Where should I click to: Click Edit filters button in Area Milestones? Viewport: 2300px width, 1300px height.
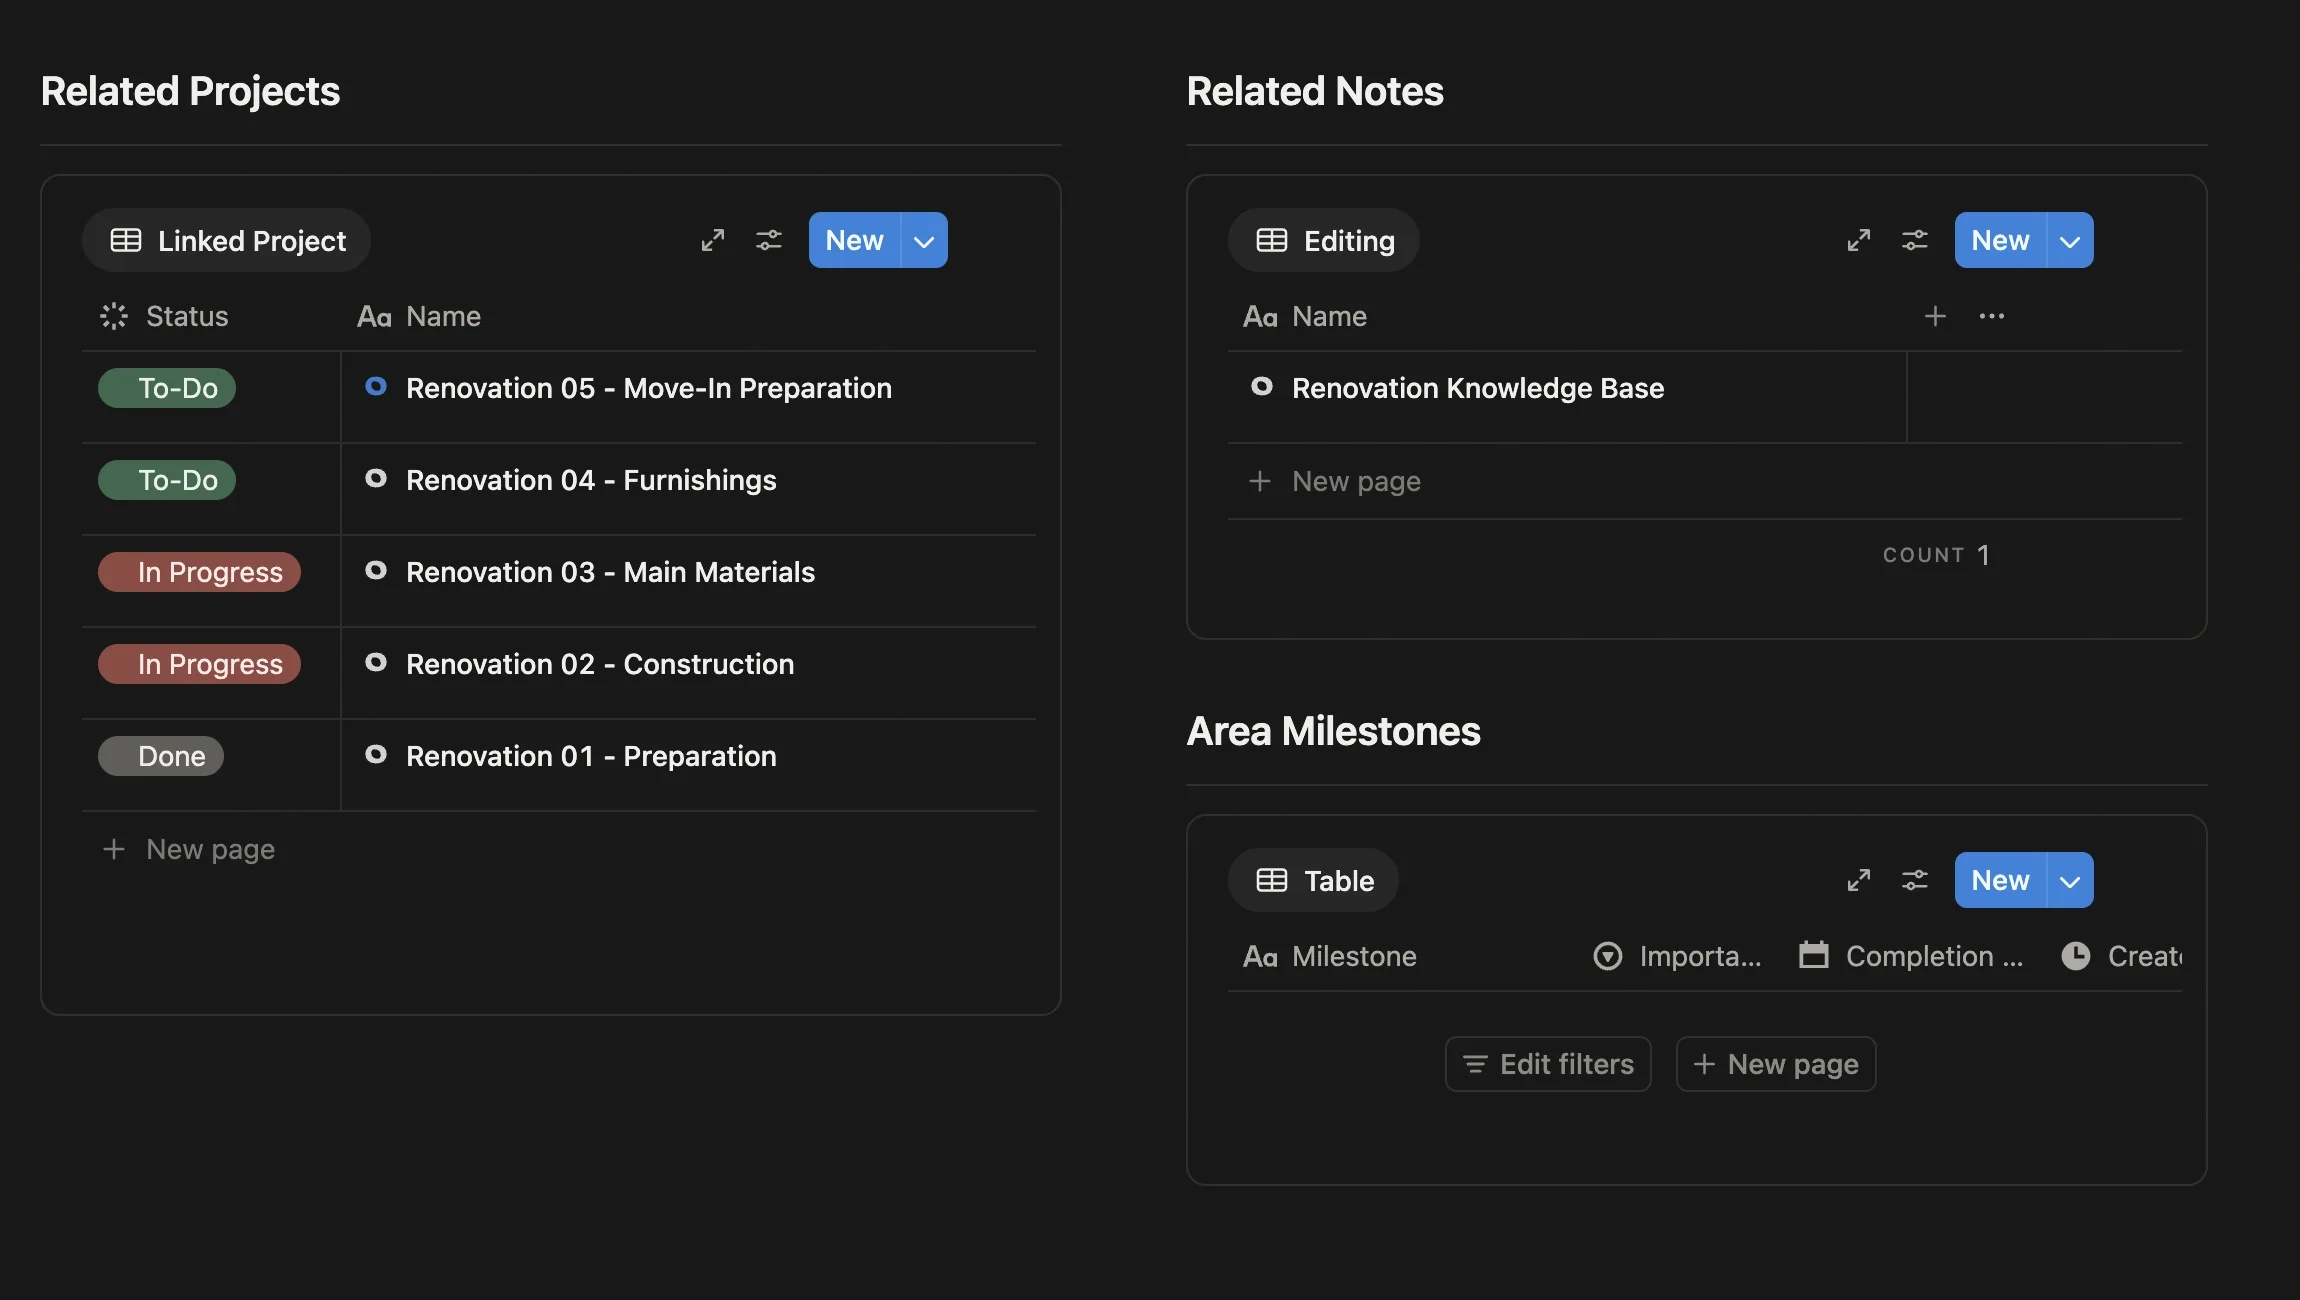1548,1064
